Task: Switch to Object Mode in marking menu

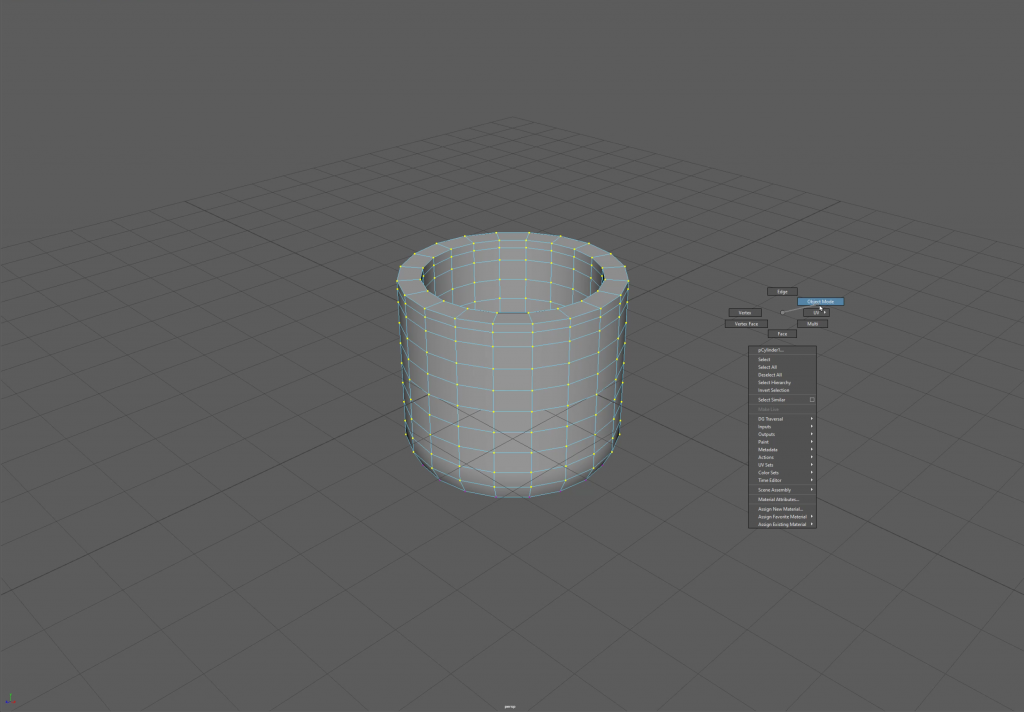Action: click(x=820, y=301)
